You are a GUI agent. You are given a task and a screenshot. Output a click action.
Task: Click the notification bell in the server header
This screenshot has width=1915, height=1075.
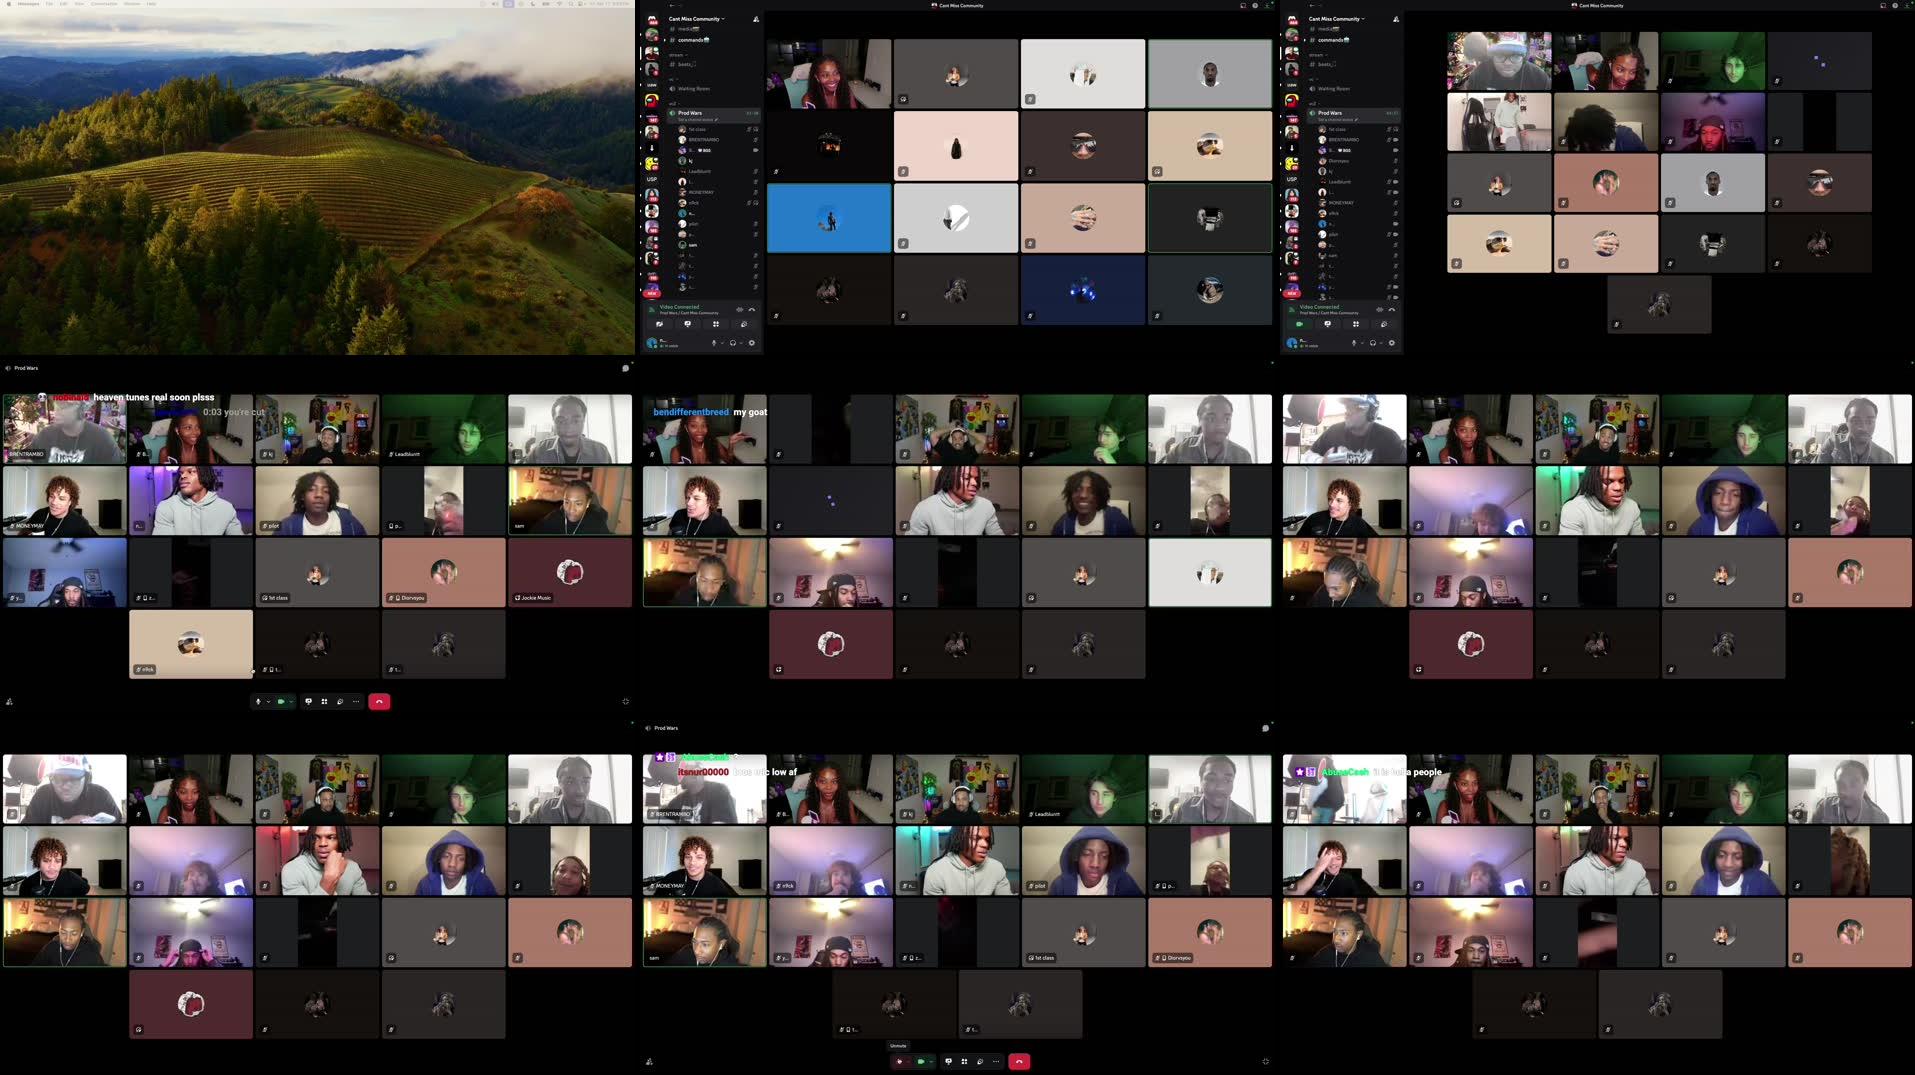coord(756,19)
